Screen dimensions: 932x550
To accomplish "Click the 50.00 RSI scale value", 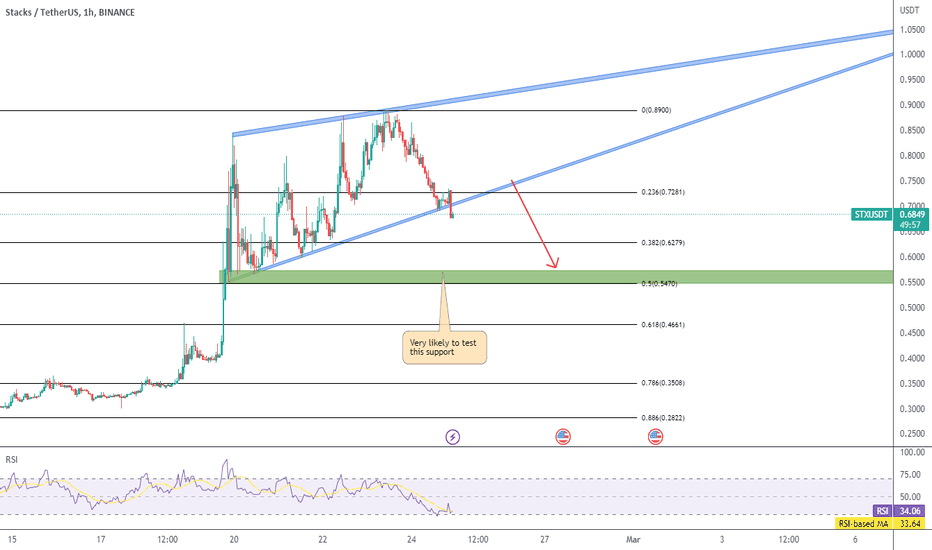I will tap(912, 496).
